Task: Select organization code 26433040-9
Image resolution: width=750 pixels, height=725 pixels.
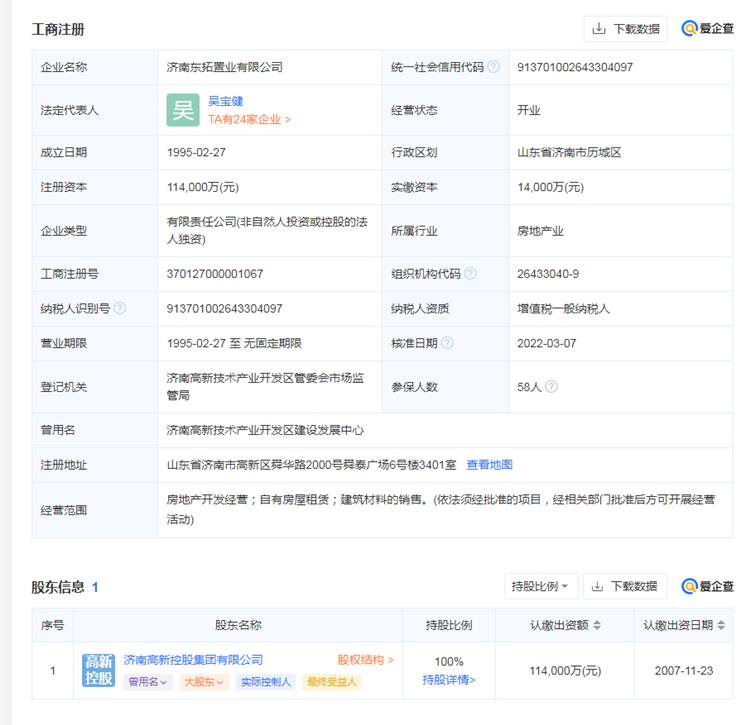Action: point(548,274)
